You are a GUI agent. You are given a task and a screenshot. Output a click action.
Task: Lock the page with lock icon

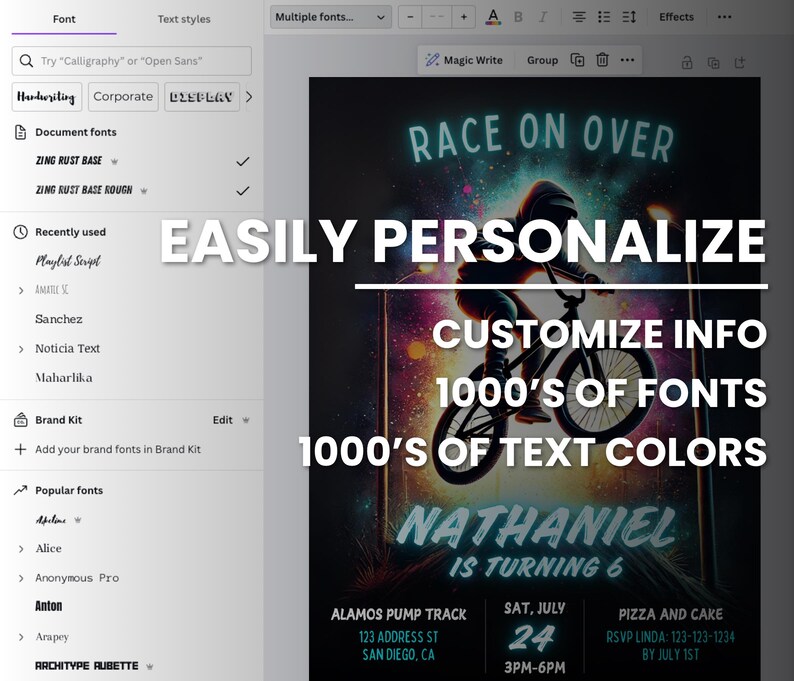687,63
